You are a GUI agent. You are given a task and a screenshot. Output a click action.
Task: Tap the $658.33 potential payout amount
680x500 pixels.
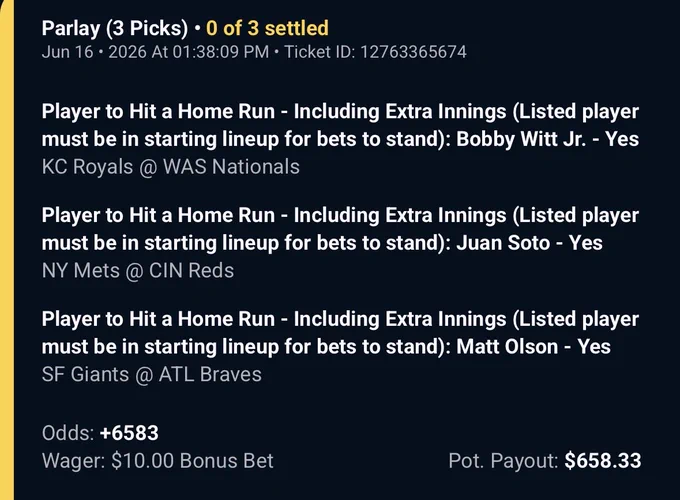coord(603,461)
